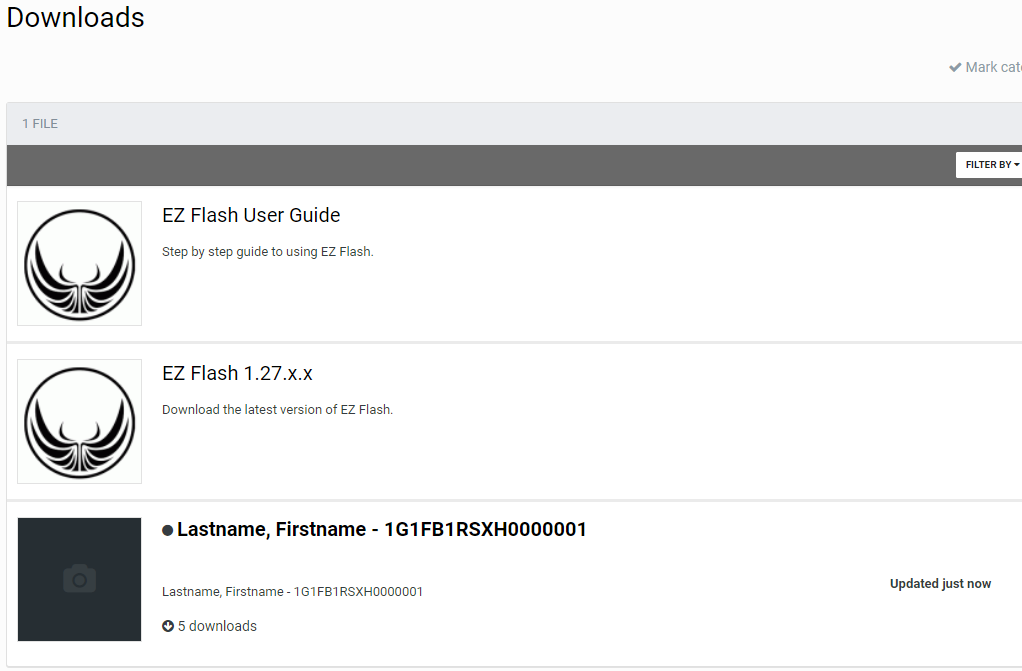Viewport: 1022px width, 671px height.
Task: Click the '1 FILE' count label
Action: [40, 124]
